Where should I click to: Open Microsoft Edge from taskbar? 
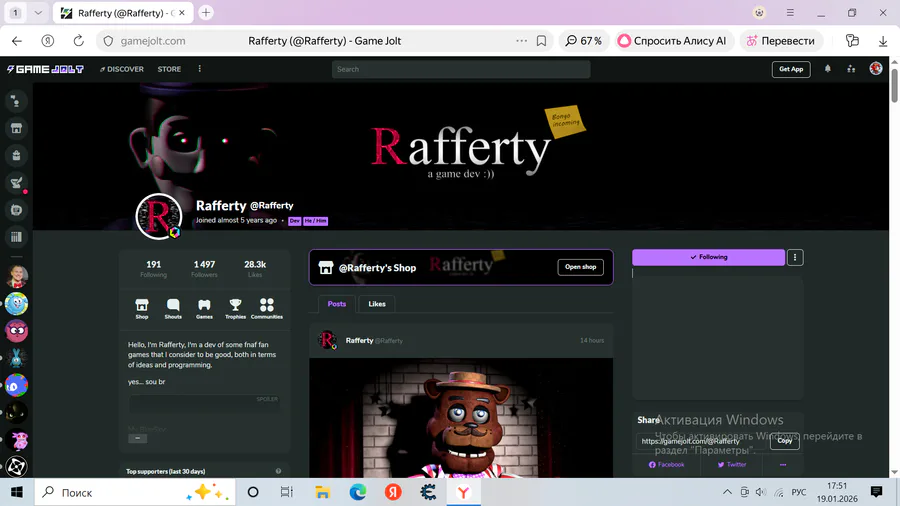[x=358, y=492]
